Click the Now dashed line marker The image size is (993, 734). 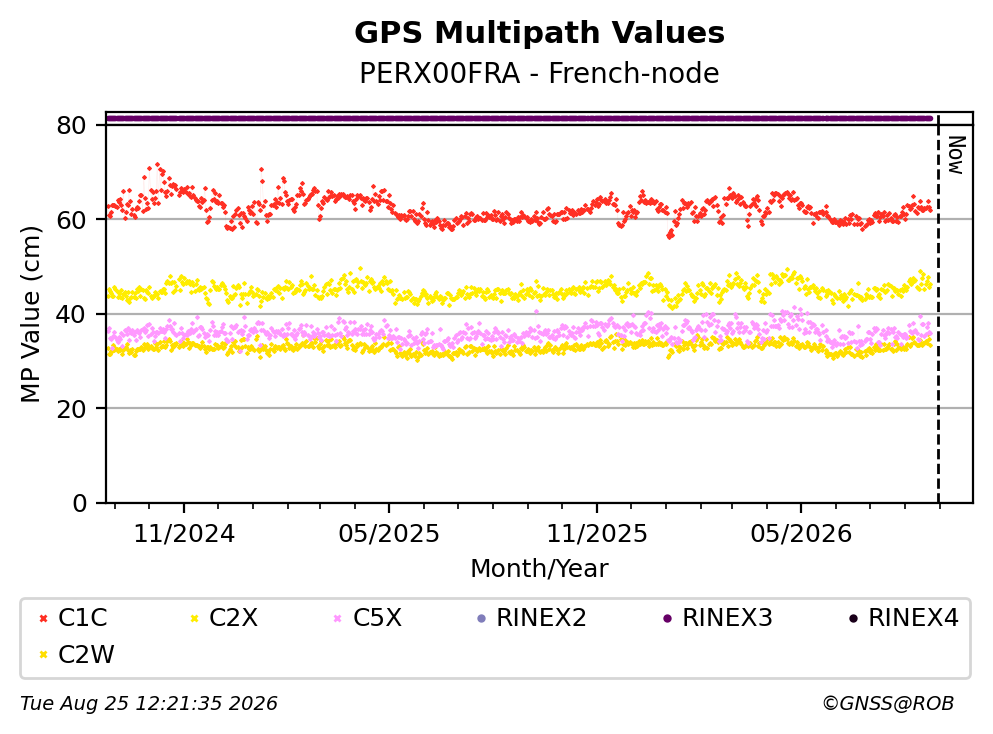click(x=939, y=309)
